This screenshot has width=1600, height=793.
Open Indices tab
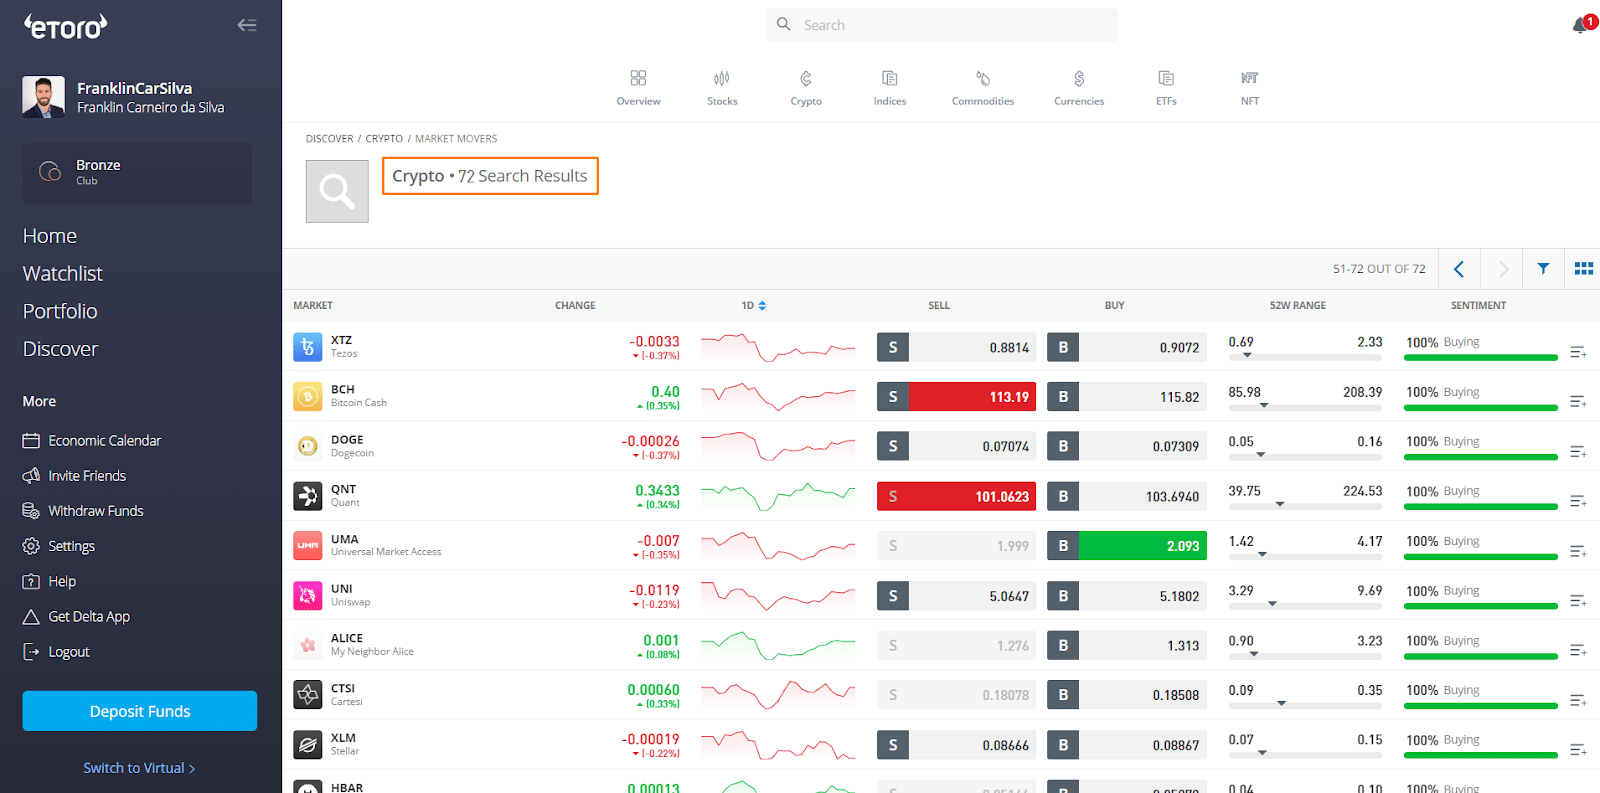point(890,88)
